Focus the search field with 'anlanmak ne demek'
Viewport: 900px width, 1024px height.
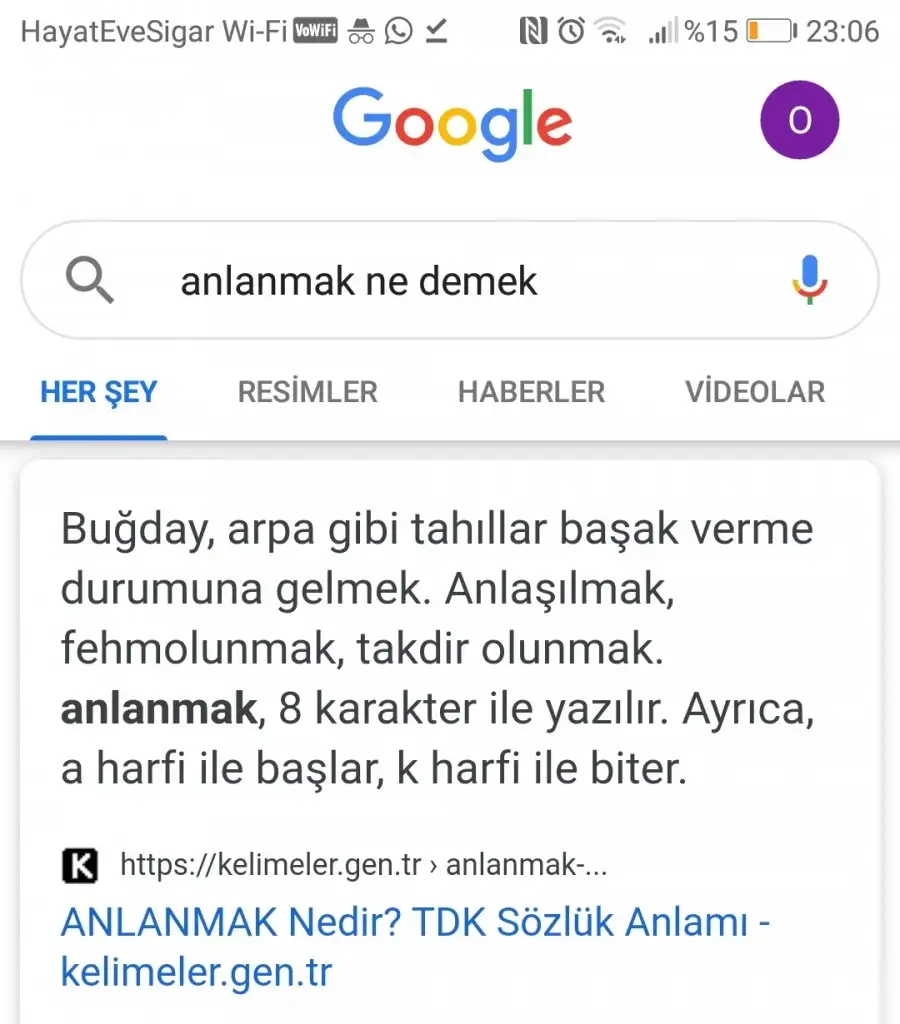450,280
